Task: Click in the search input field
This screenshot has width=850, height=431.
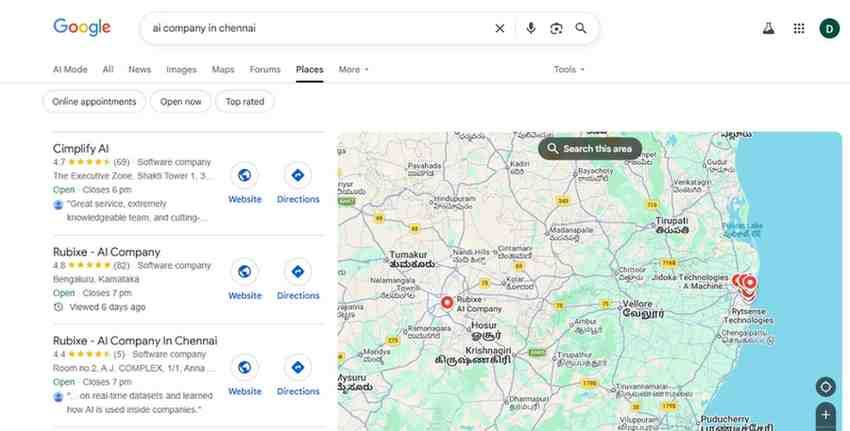Action: coord(320,28)
